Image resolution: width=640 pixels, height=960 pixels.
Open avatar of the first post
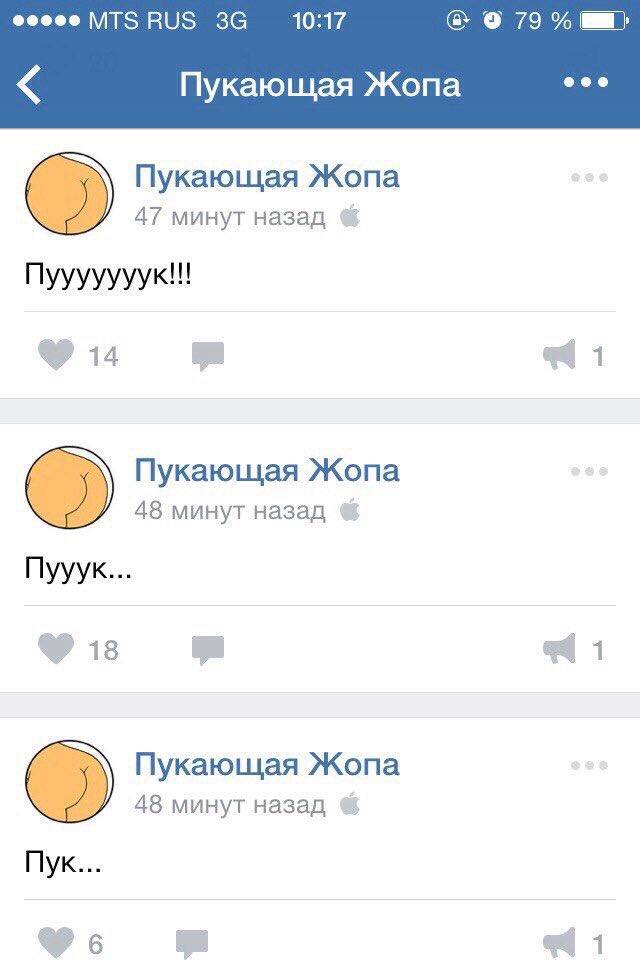(69, 193)
